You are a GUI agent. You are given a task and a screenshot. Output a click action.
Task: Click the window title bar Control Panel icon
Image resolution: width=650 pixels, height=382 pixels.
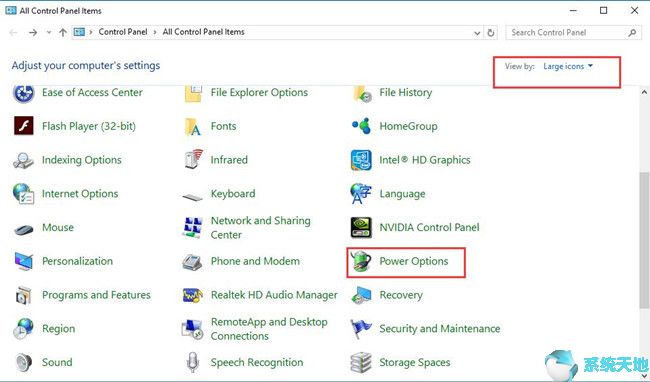[11, 10]
